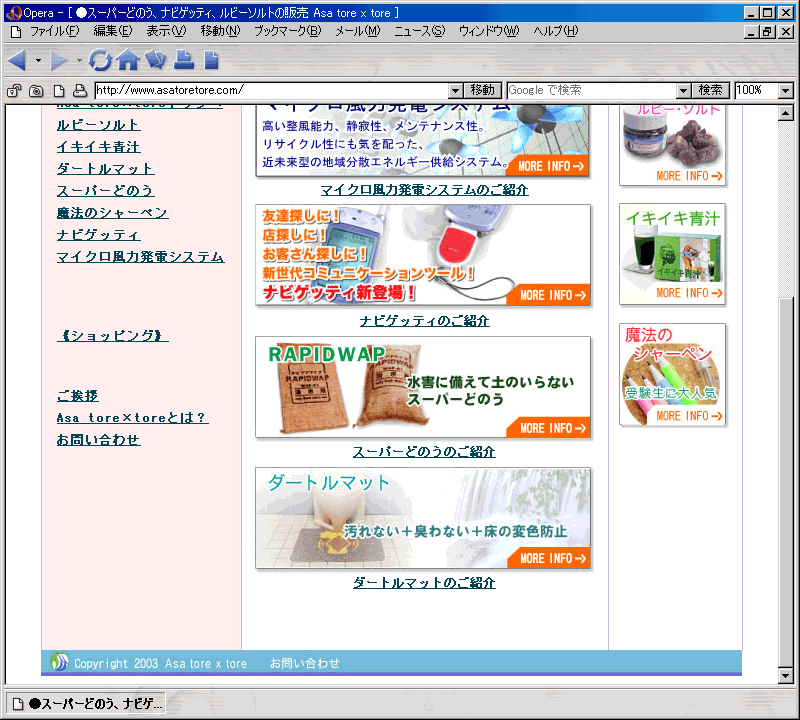Open the ダートルマット sidebar link
This screenshot has width=800, height=720.
[106, 169]
